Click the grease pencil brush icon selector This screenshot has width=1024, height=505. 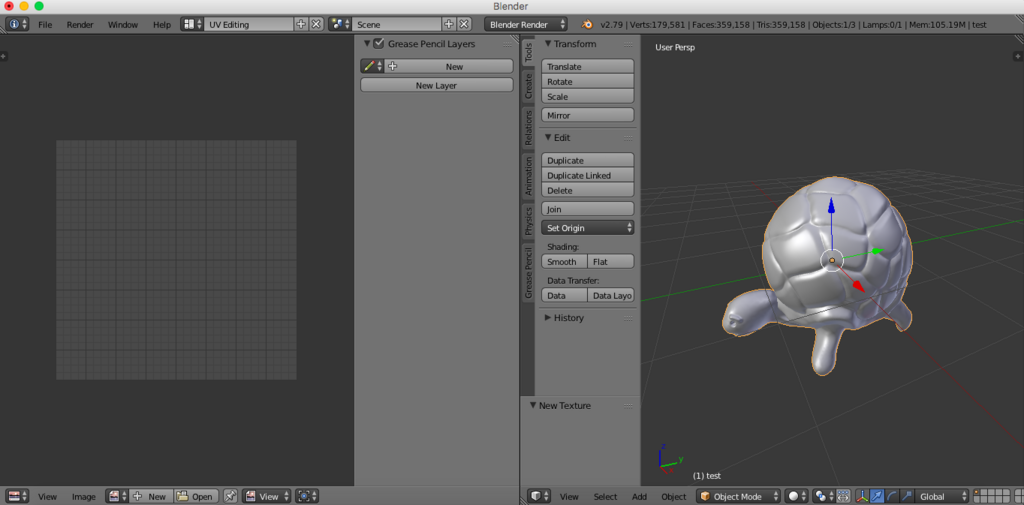tap(372, 67)
